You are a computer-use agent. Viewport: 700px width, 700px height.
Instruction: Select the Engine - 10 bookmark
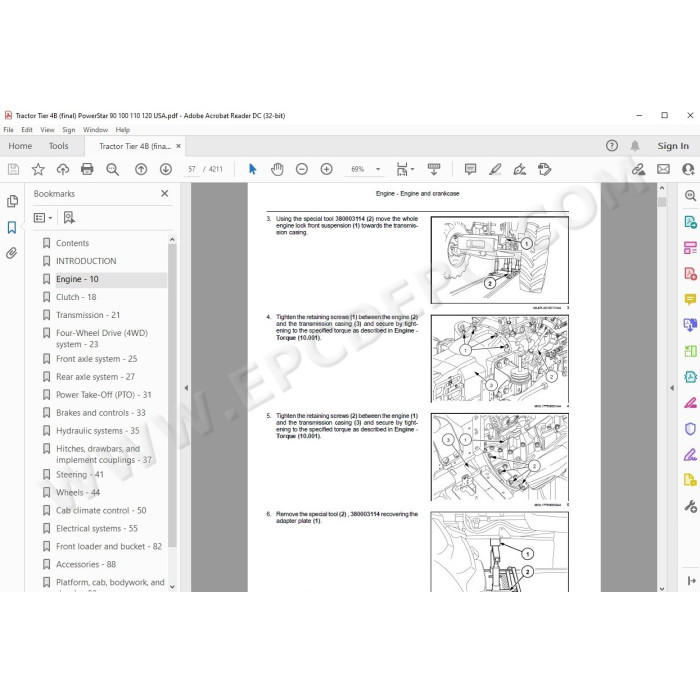(77, 279)
